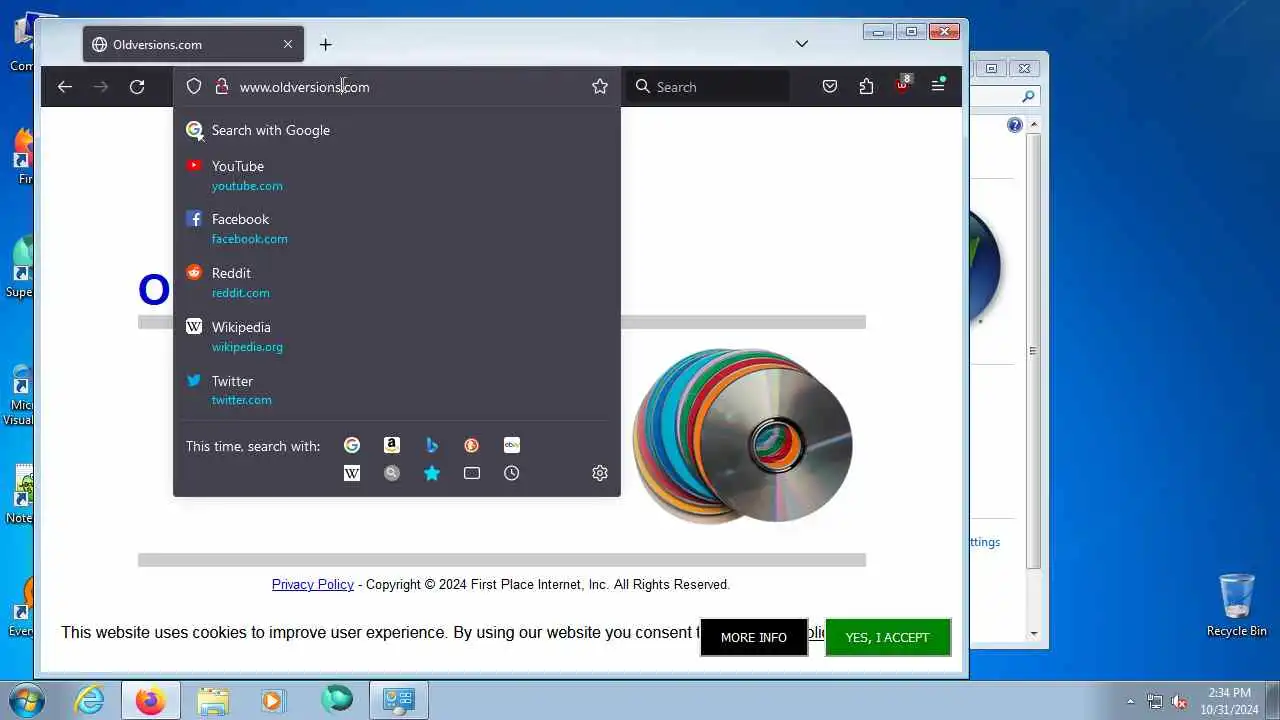Choose the Search with Google suggestion
This screenshot has width=1280, height=720.
pyautogui.click(x=396, y=130)
